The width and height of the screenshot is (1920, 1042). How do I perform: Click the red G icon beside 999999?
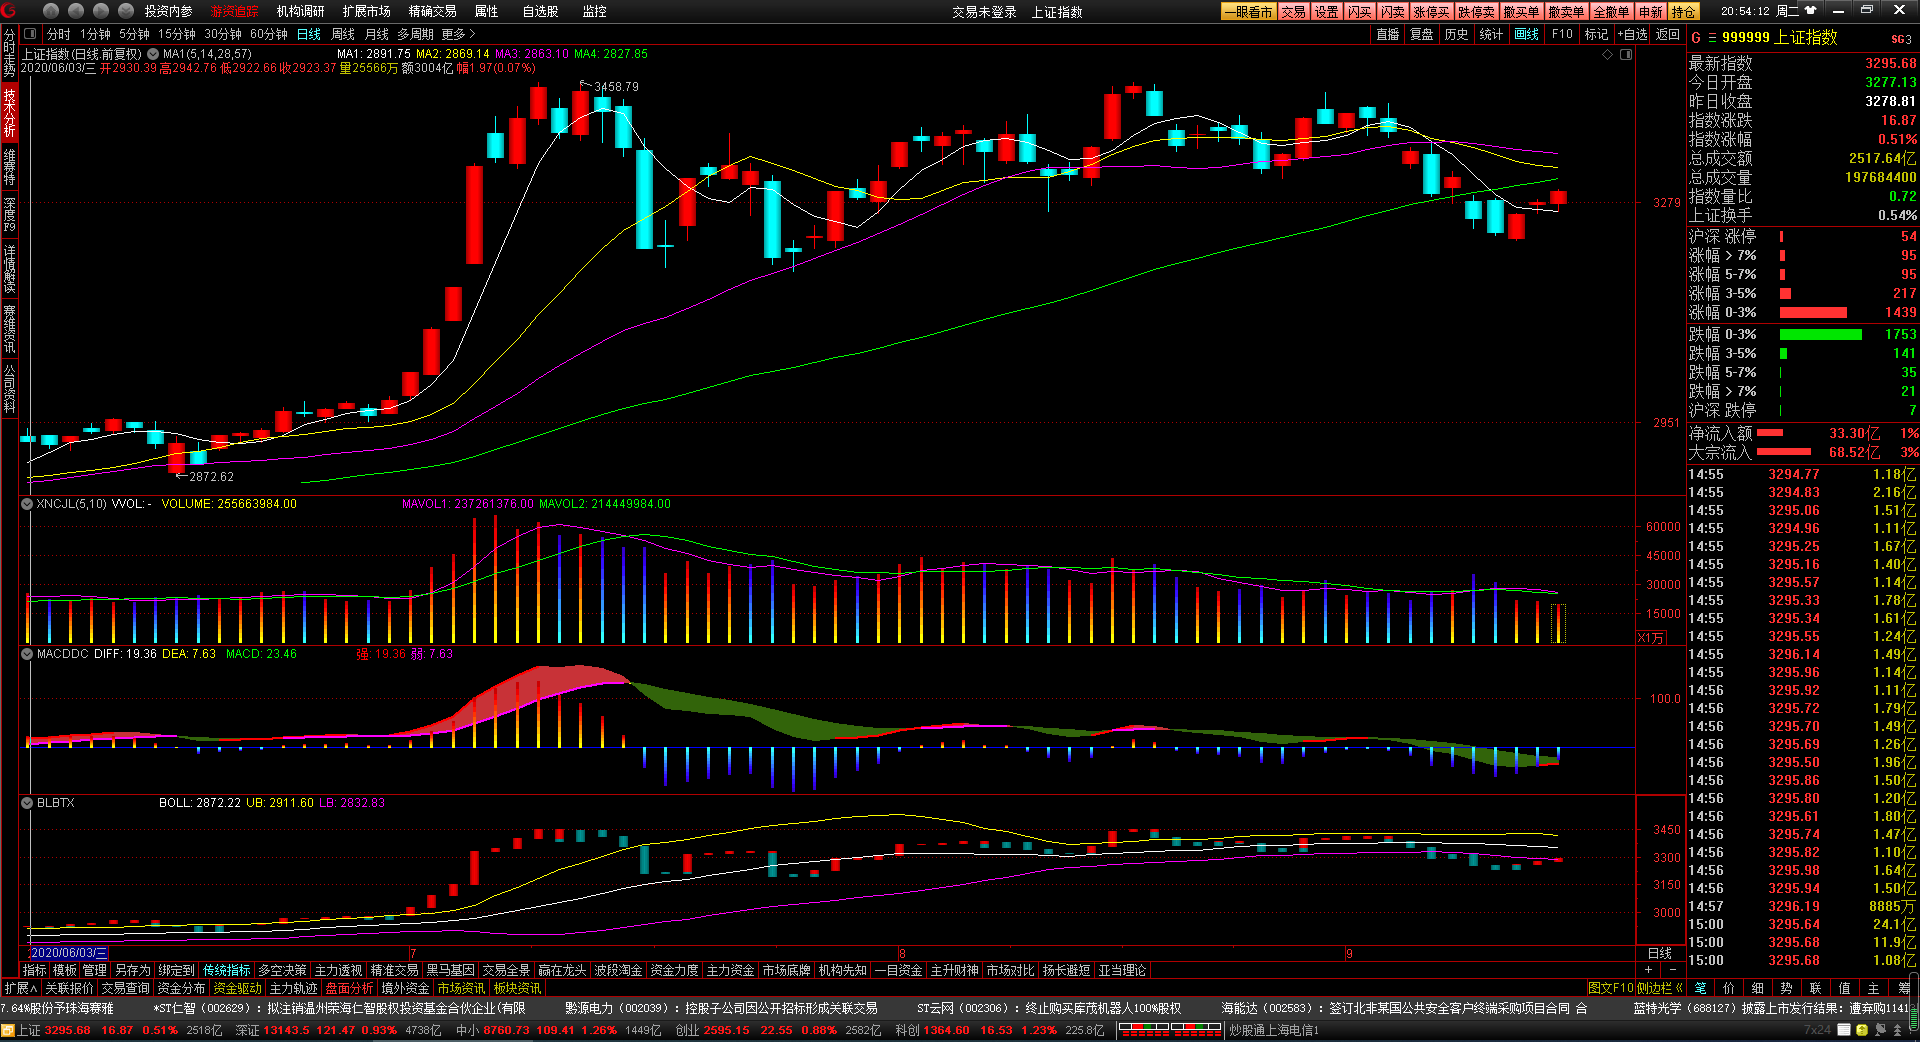pos(1696,38)
